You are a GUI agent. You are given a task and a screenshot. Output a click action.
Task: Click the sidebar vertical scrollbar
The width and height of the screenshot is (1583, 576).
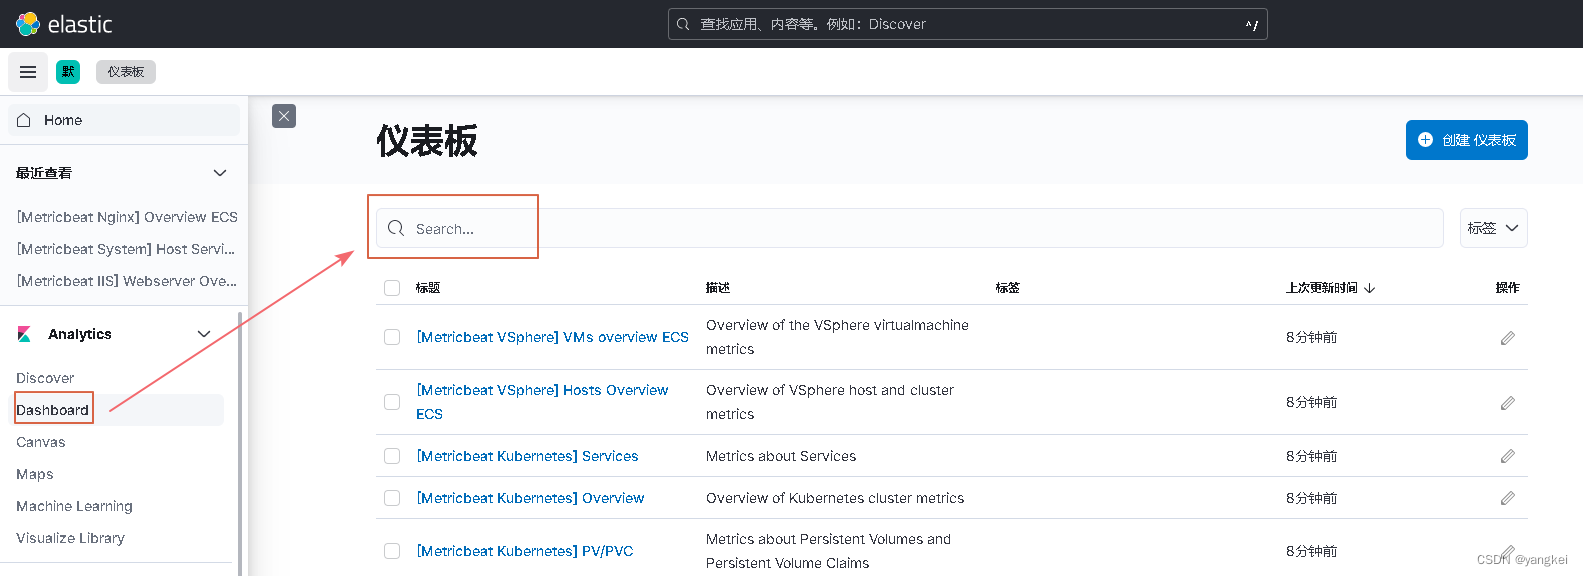240,444
